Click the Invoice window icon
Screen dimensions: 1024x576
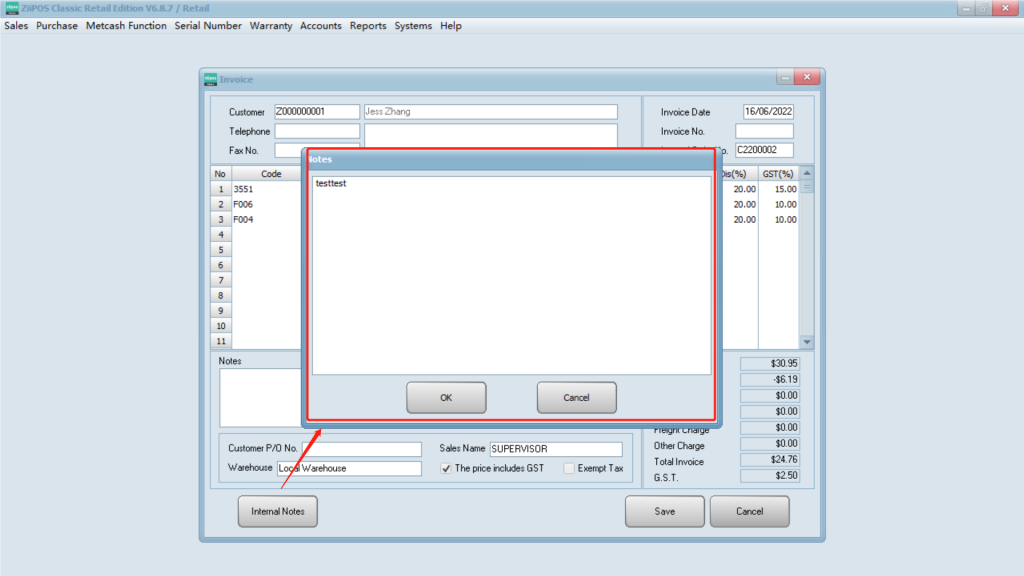[x=210, y=79]
